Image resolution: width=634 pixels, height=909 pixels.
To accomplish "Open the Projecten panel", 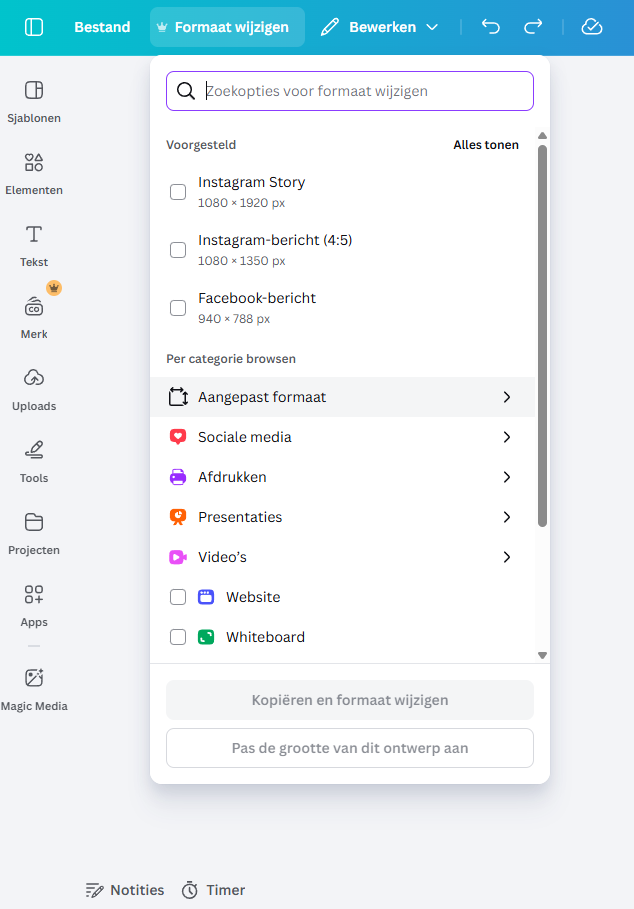I will coord(33,533).
